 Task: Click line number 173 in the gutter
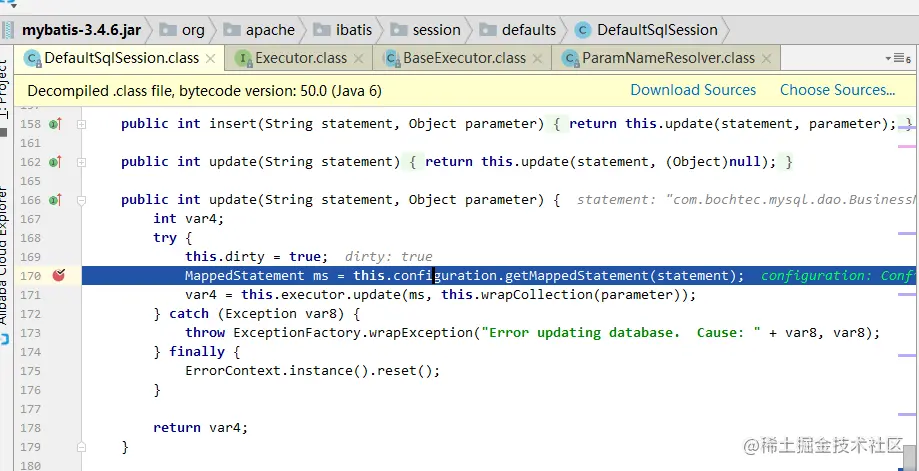coord(30,333)
